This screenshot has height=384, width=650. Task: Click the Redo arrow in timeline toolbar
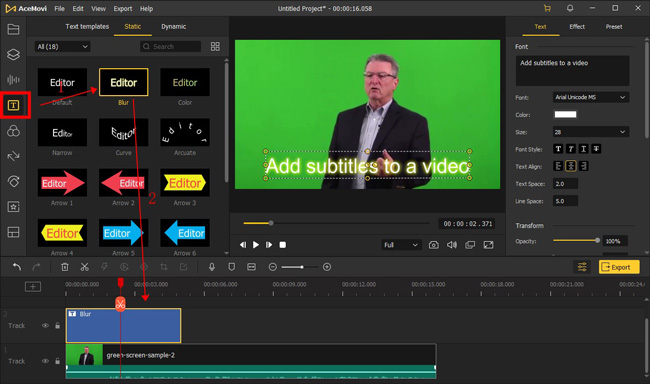(x=36, y=267)
